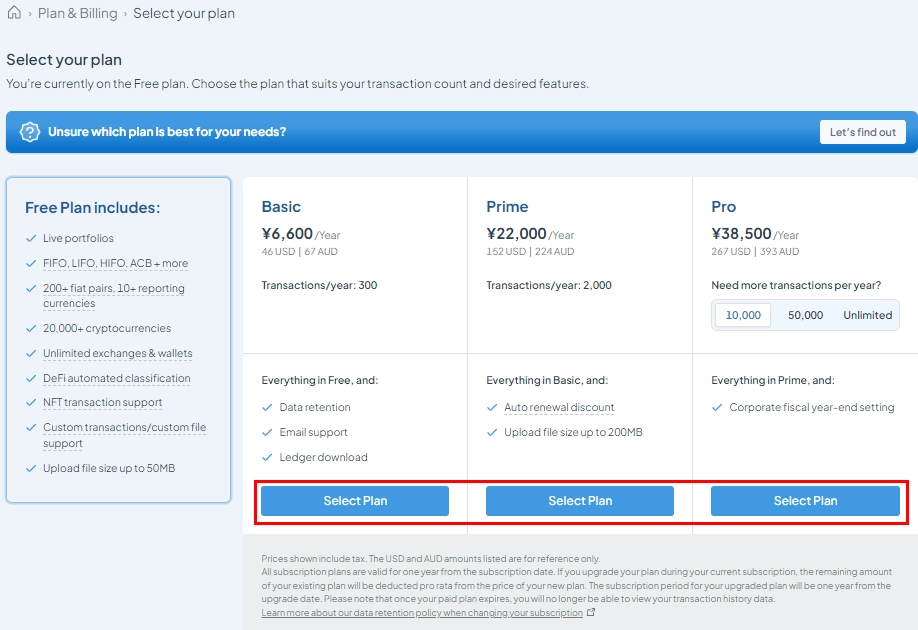918x630 pixels.
Task: Open Plan & Billing breadcrumb
Action: 77,13
